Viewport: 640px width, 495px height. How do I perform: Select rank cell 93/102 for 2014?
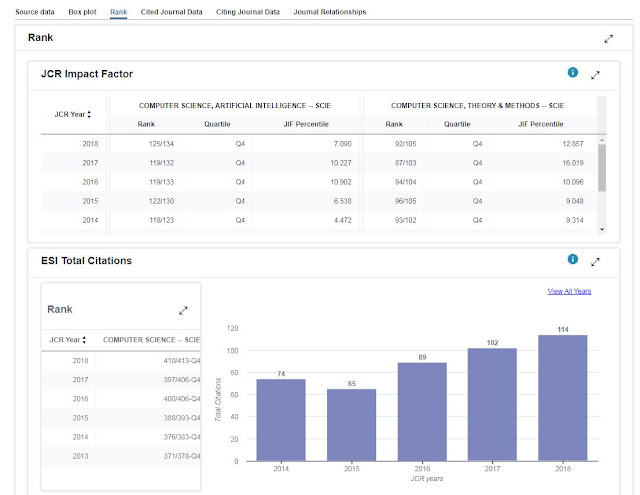405,220
